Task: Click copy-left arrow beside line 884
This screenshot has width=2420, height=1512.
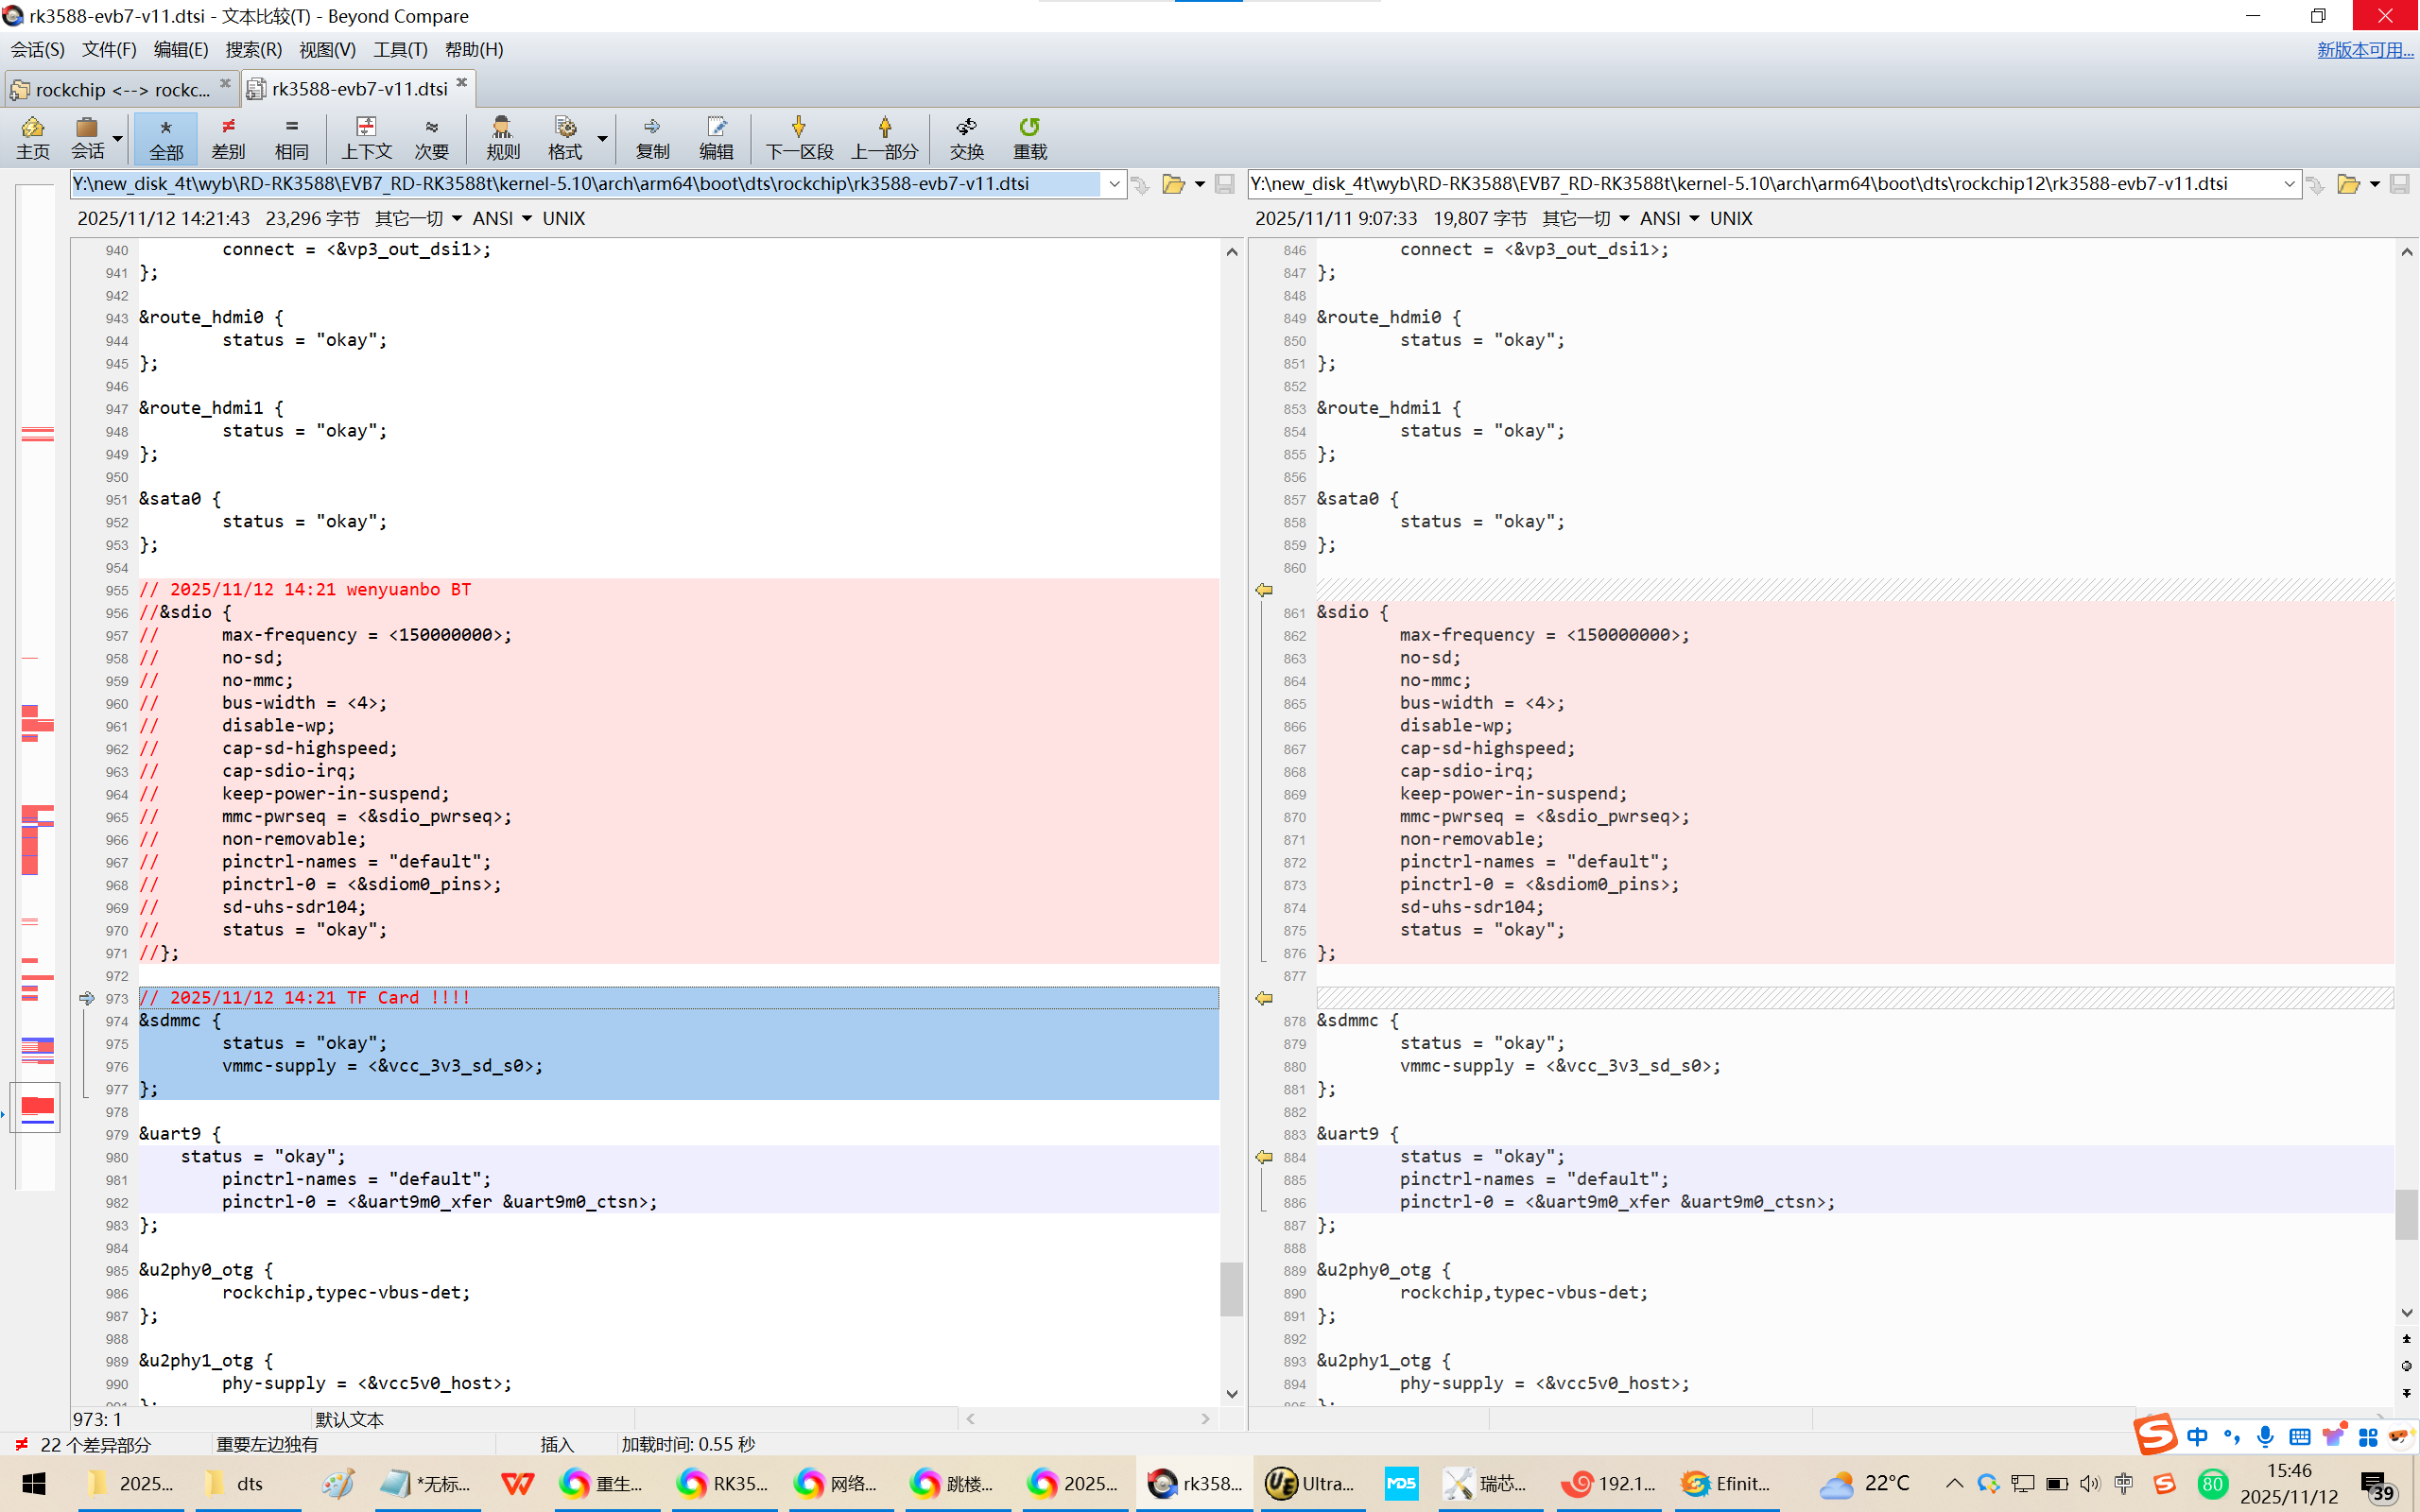Action: click(1264, 1157)
